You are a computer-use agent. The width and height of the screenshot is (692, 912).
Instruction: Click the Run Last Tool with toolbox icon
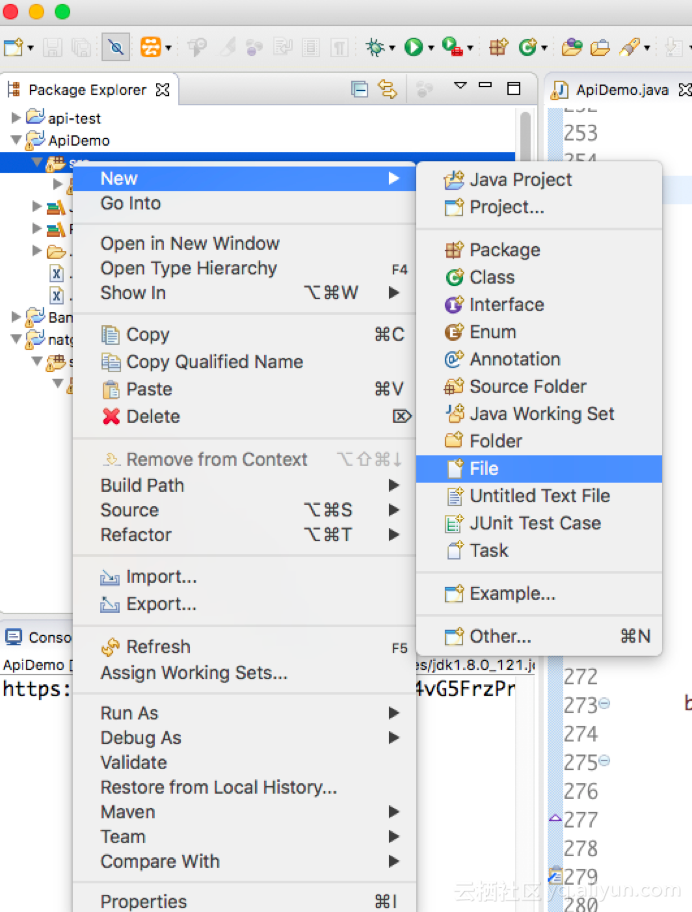(452, 47)
